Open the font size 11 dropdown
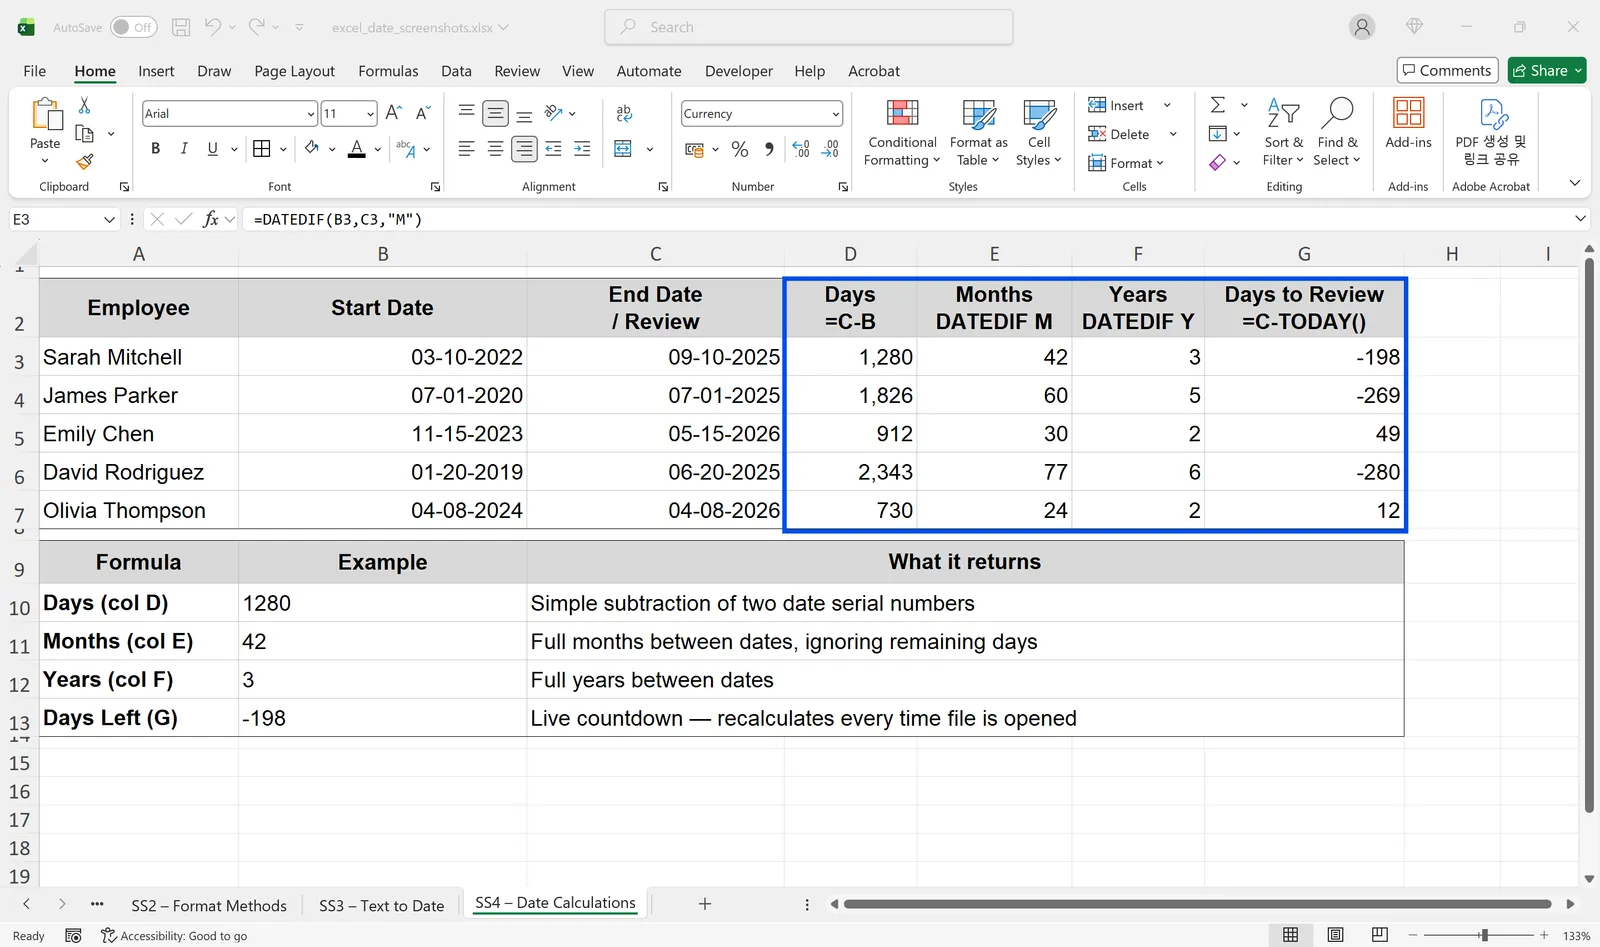Viewport: 1600px width, 947px height. (370, 114)
